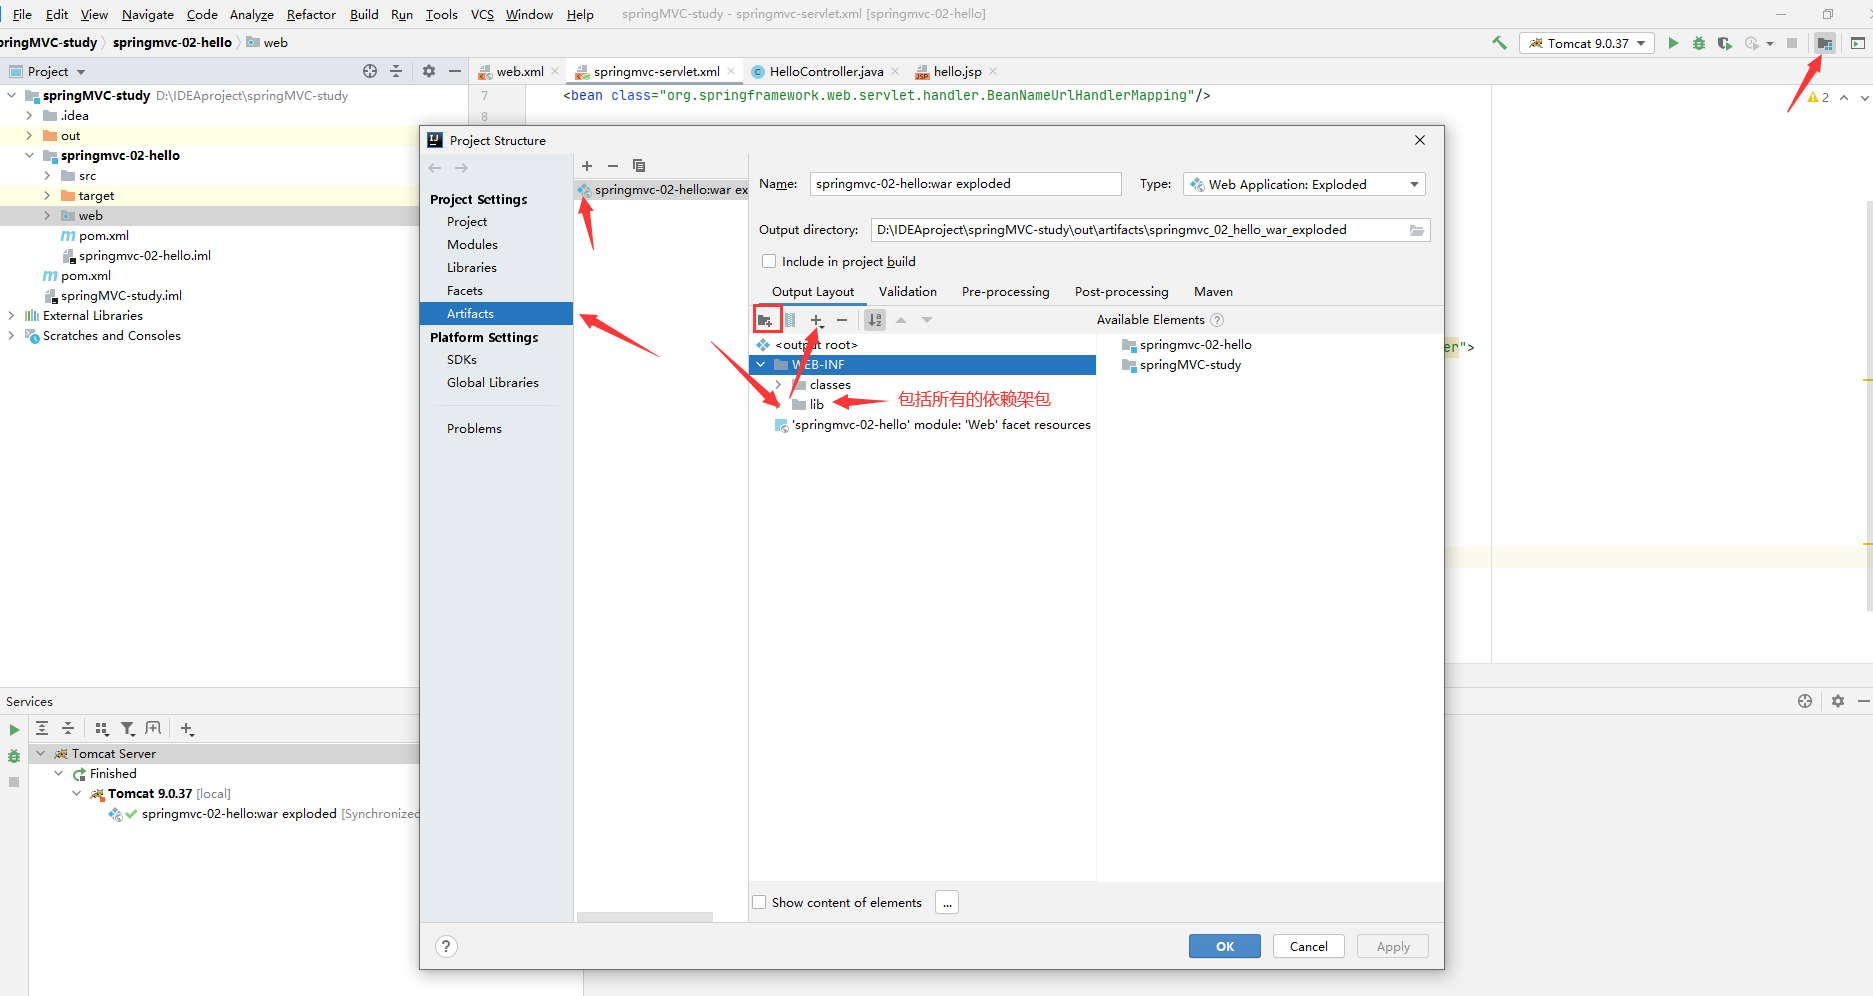Open the VCS menu

pyautogui.click(x=482, y=14)
